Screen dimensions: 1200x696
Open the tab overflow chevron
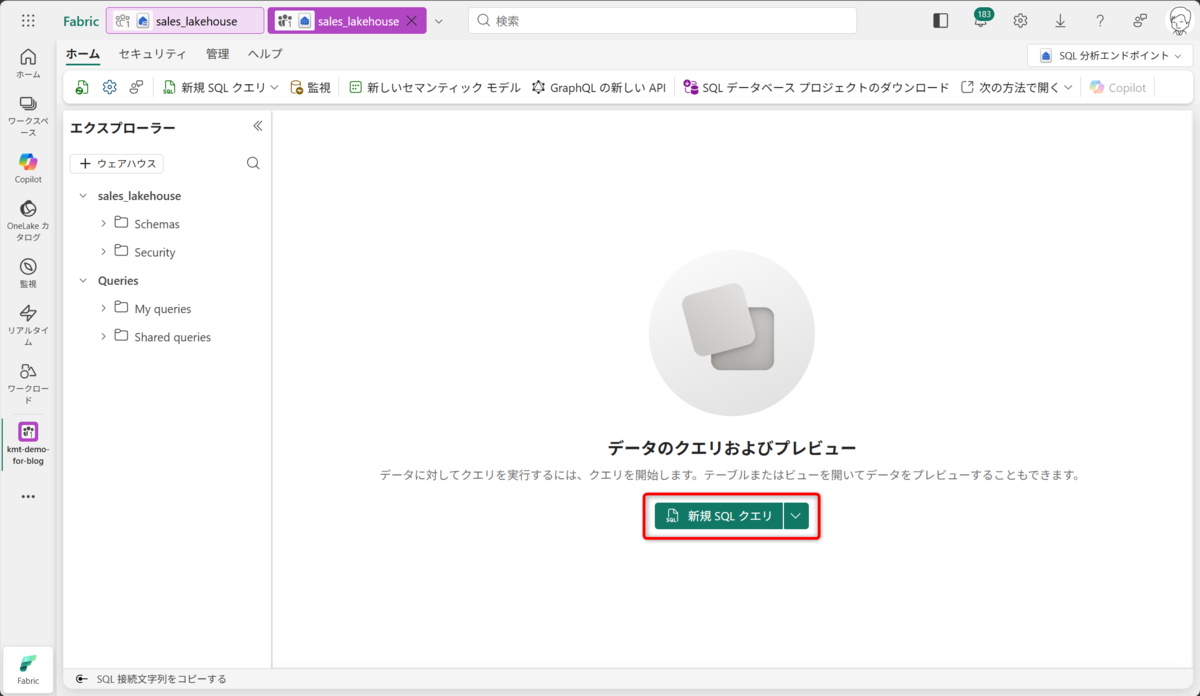click(439, 21)
